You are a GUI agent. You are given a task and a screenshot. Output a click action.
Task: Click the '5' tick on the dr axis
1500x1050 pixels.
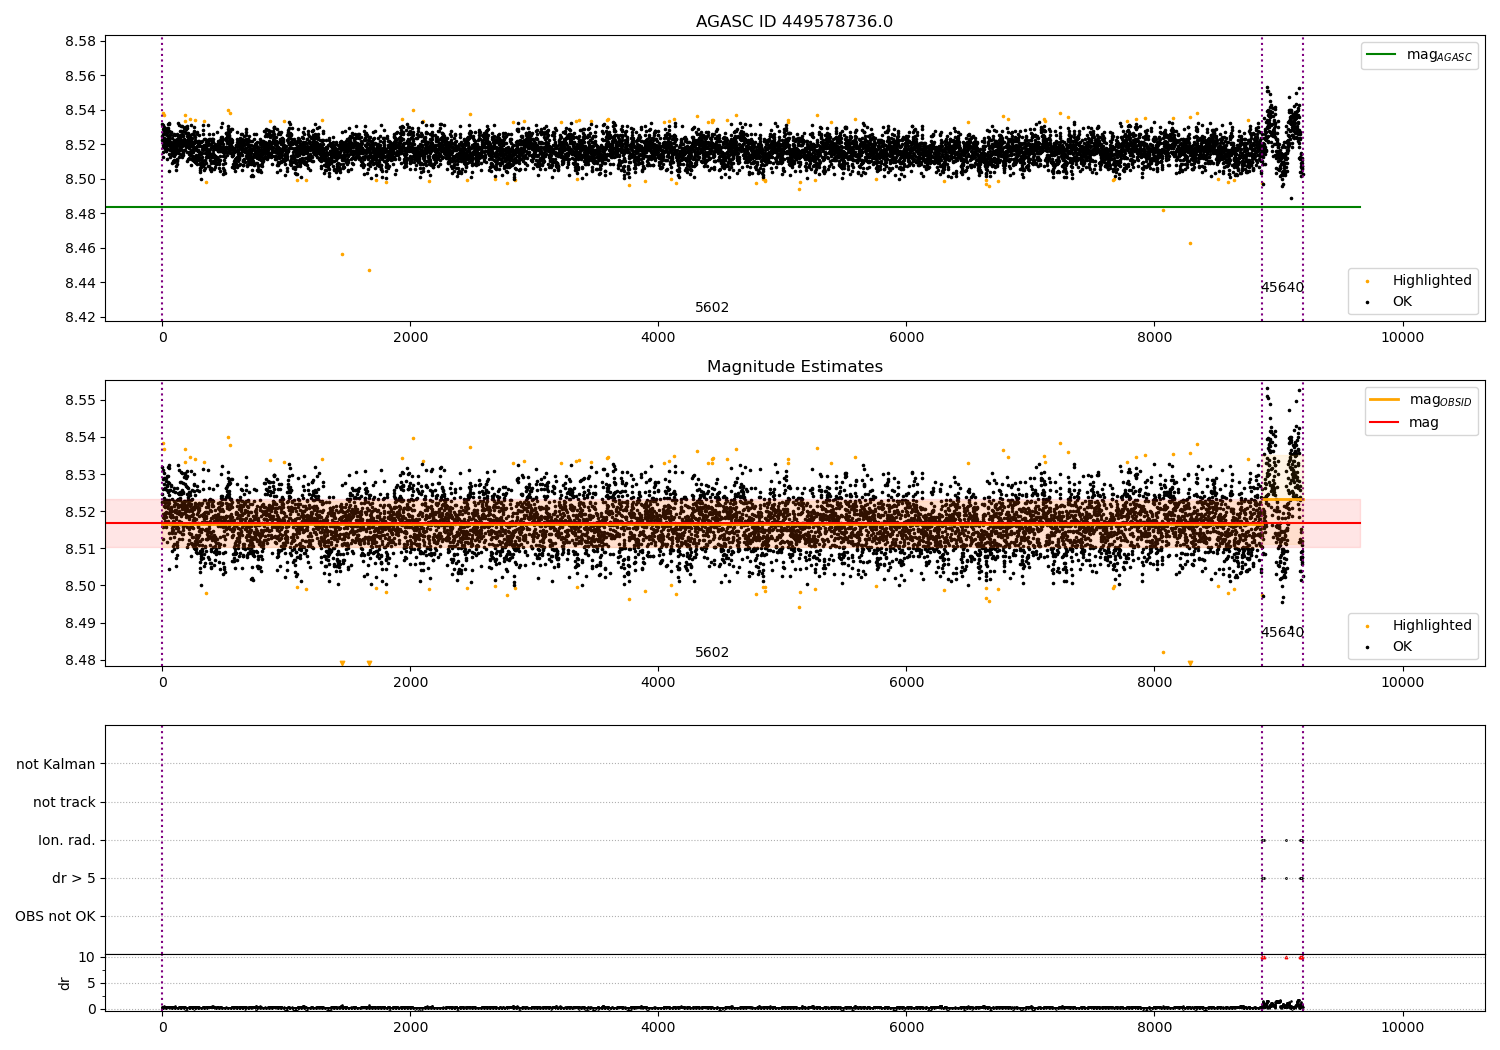91,983
